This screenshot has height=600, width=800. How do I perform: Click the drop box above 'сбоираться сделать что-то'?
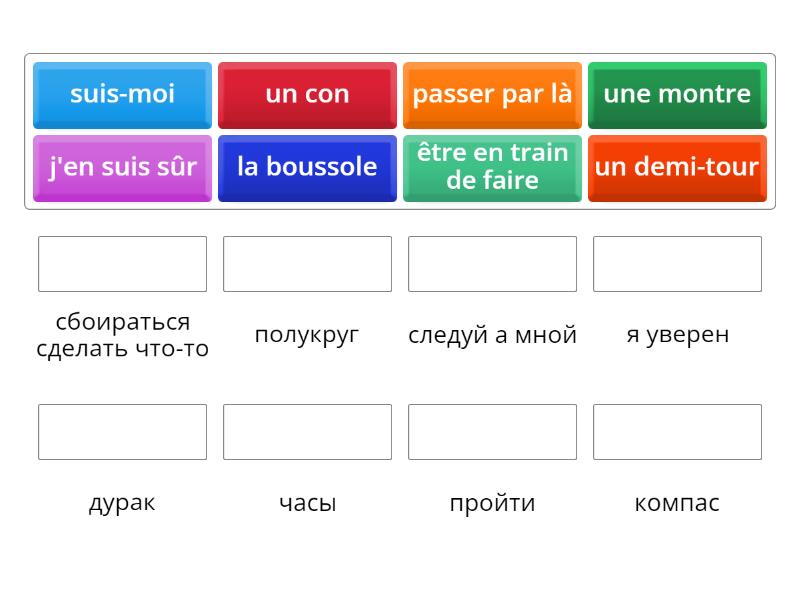tap(122, 264)
